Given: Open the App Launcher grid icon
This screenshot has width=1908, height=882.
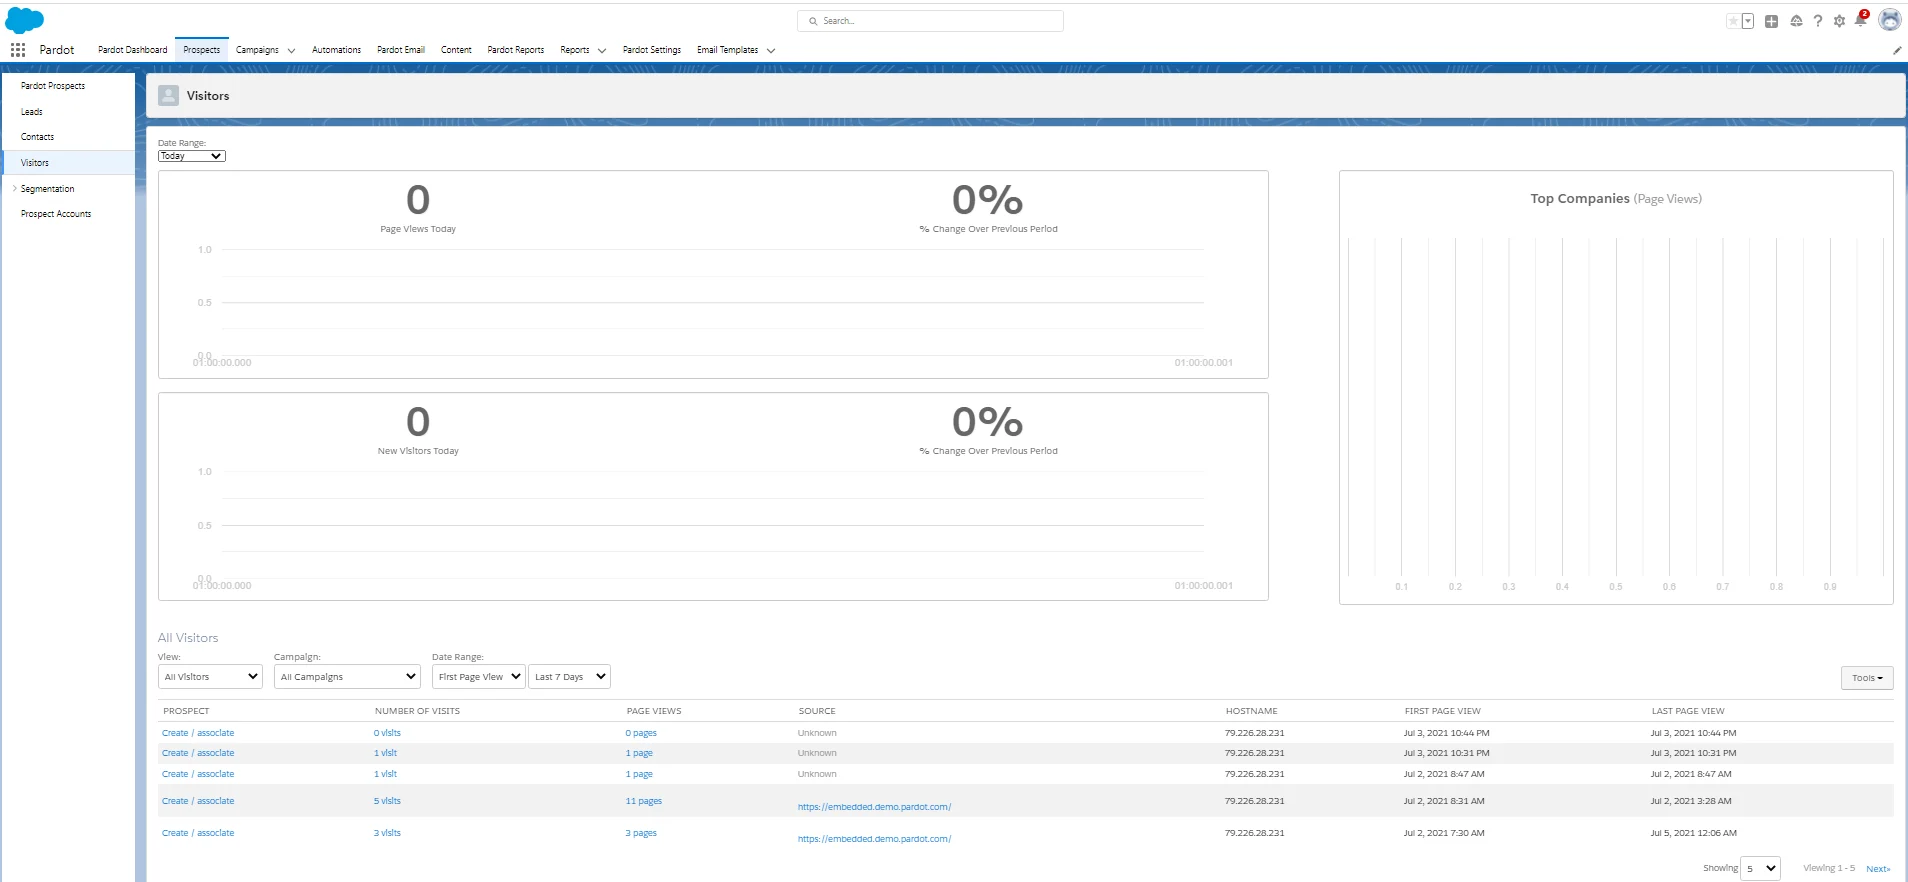Looking at the screenshot, I should click(x=18, y=50).
